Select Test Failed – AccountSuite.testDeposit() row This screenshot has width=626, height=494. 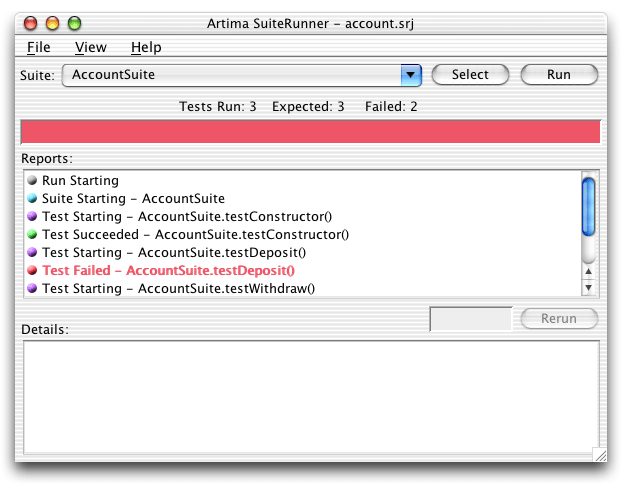click(x=303, y=270)
